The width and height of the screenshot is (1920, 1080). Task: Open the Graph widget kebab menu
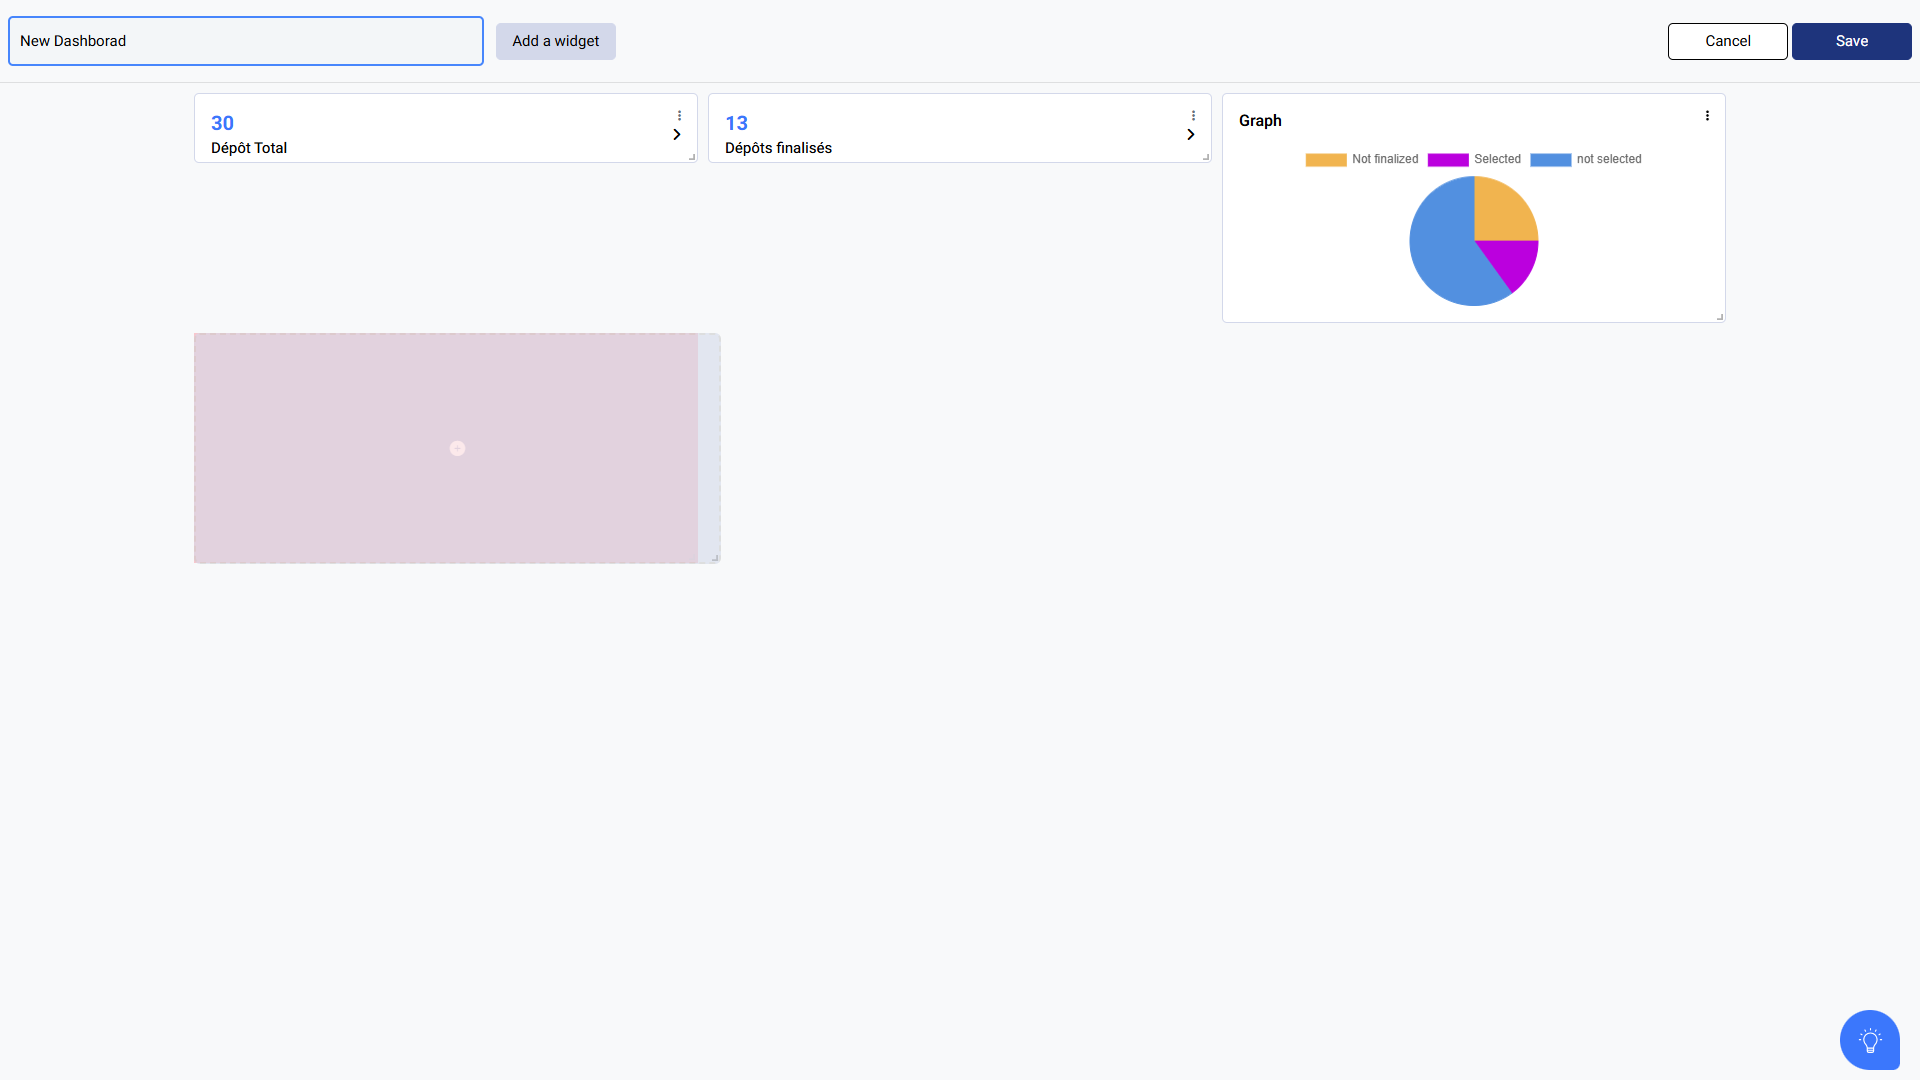1707,116
